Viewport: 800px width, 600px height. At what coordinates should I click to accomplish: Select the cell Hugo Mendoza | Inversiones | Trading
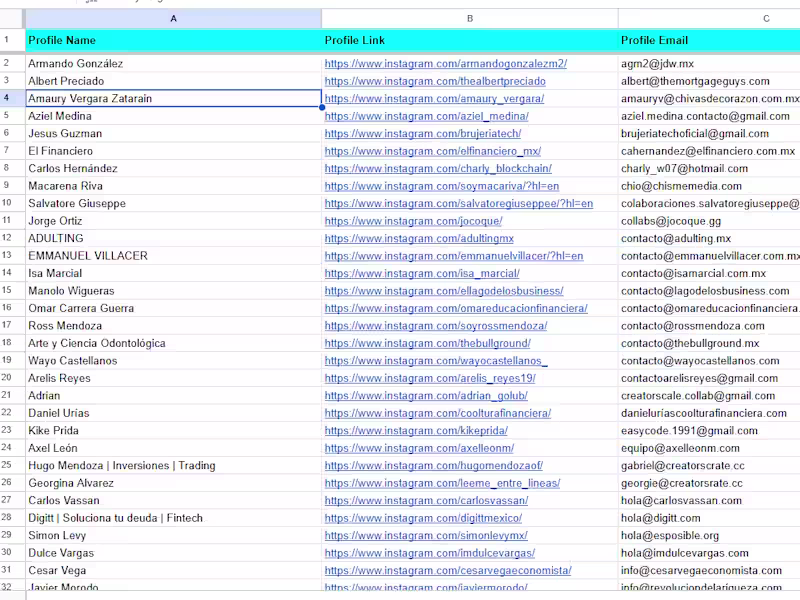173,466
